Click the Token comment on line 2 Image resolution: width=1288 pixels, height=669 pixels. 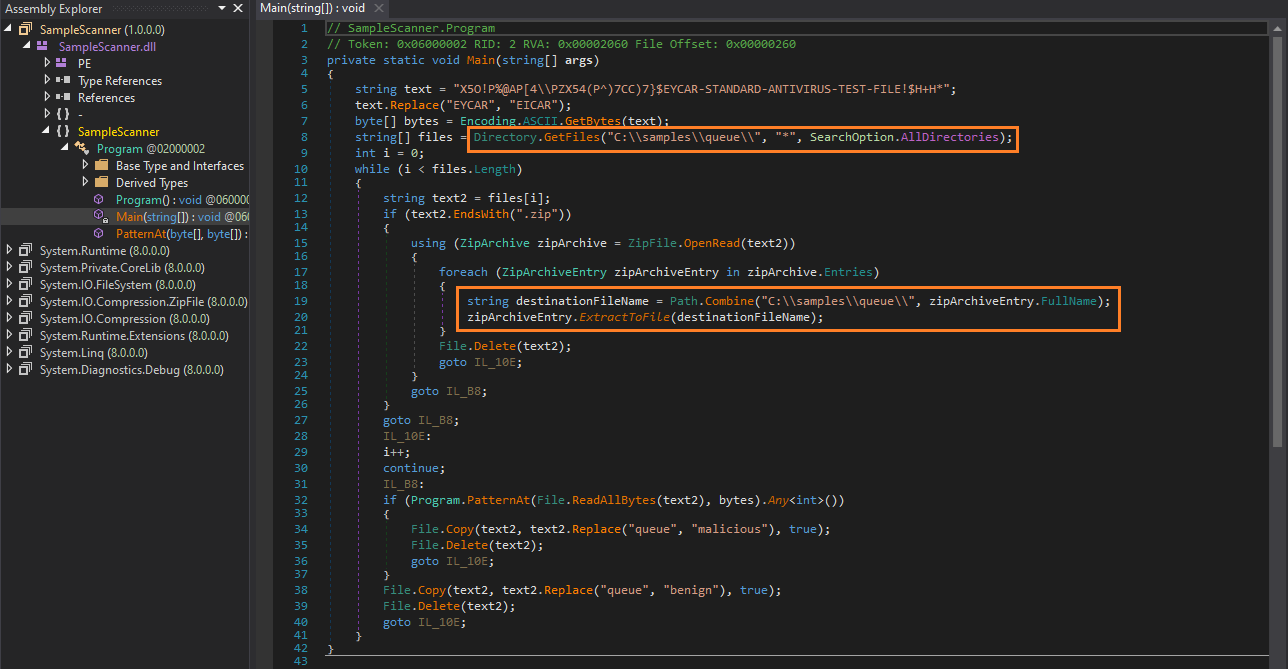[x=561, y=44]
